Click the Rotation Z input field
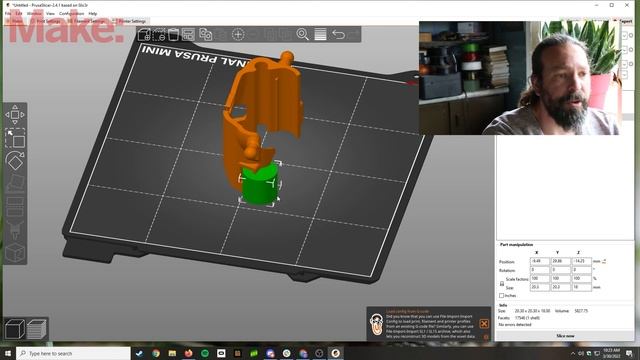 coord(582,270)
